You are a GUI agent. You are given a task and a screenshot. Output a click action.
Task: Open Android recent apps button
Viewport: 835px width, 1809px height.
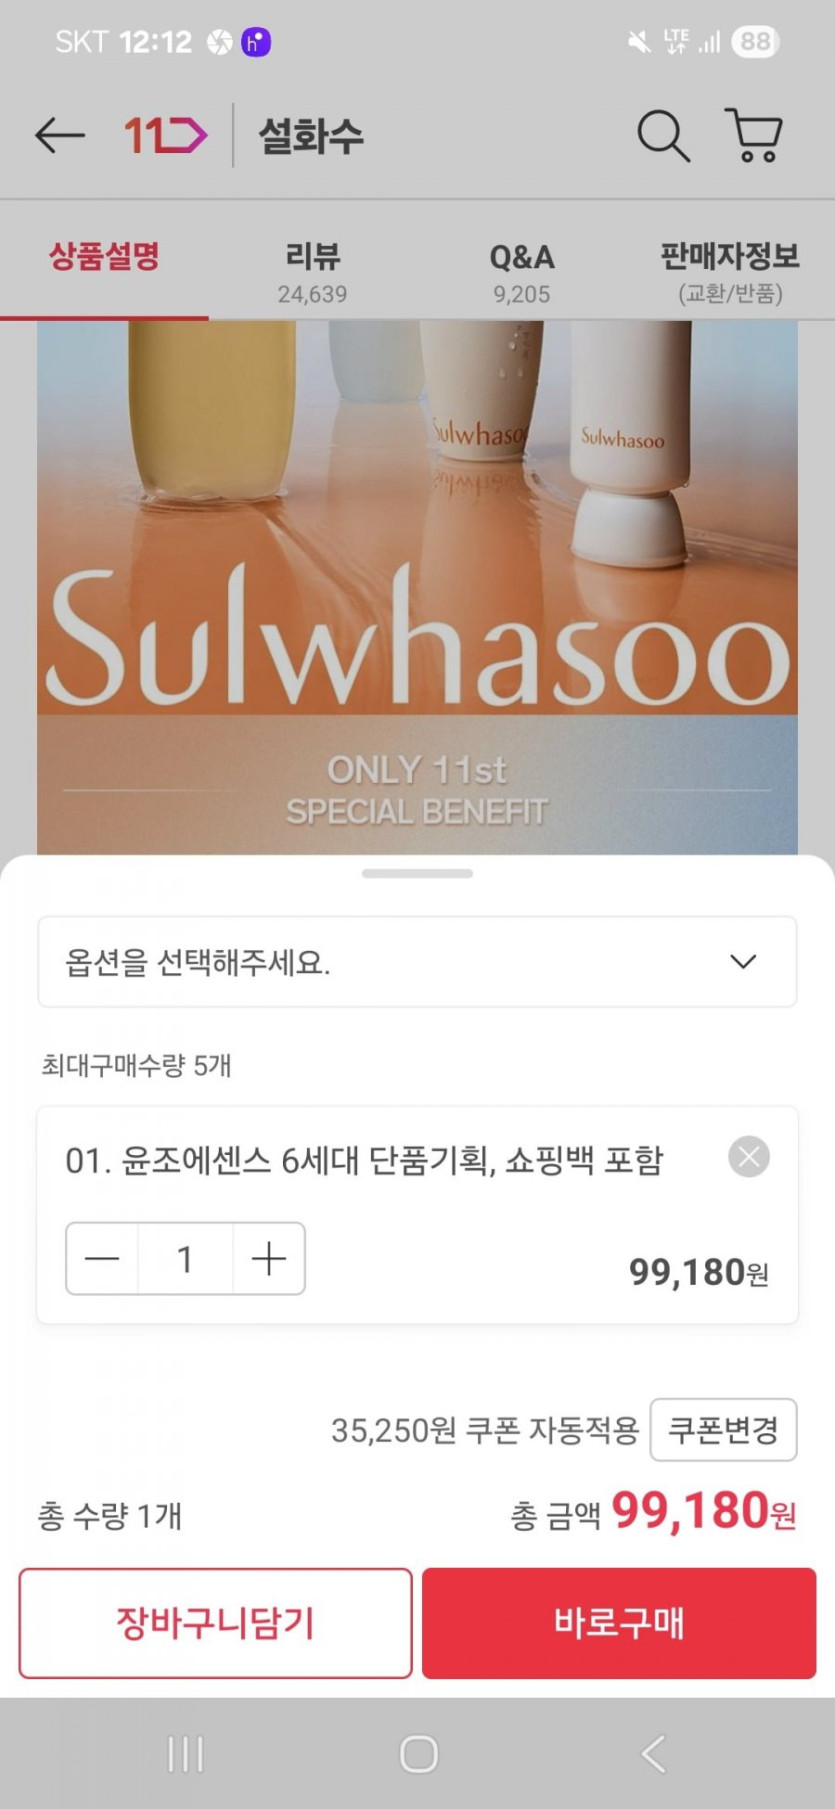[186, 1754]
